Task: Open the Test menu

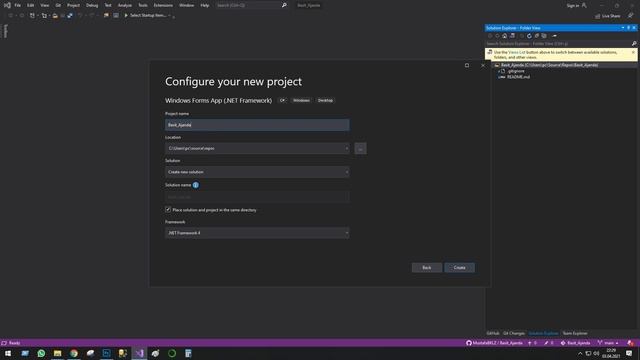Action: (108, 5)
